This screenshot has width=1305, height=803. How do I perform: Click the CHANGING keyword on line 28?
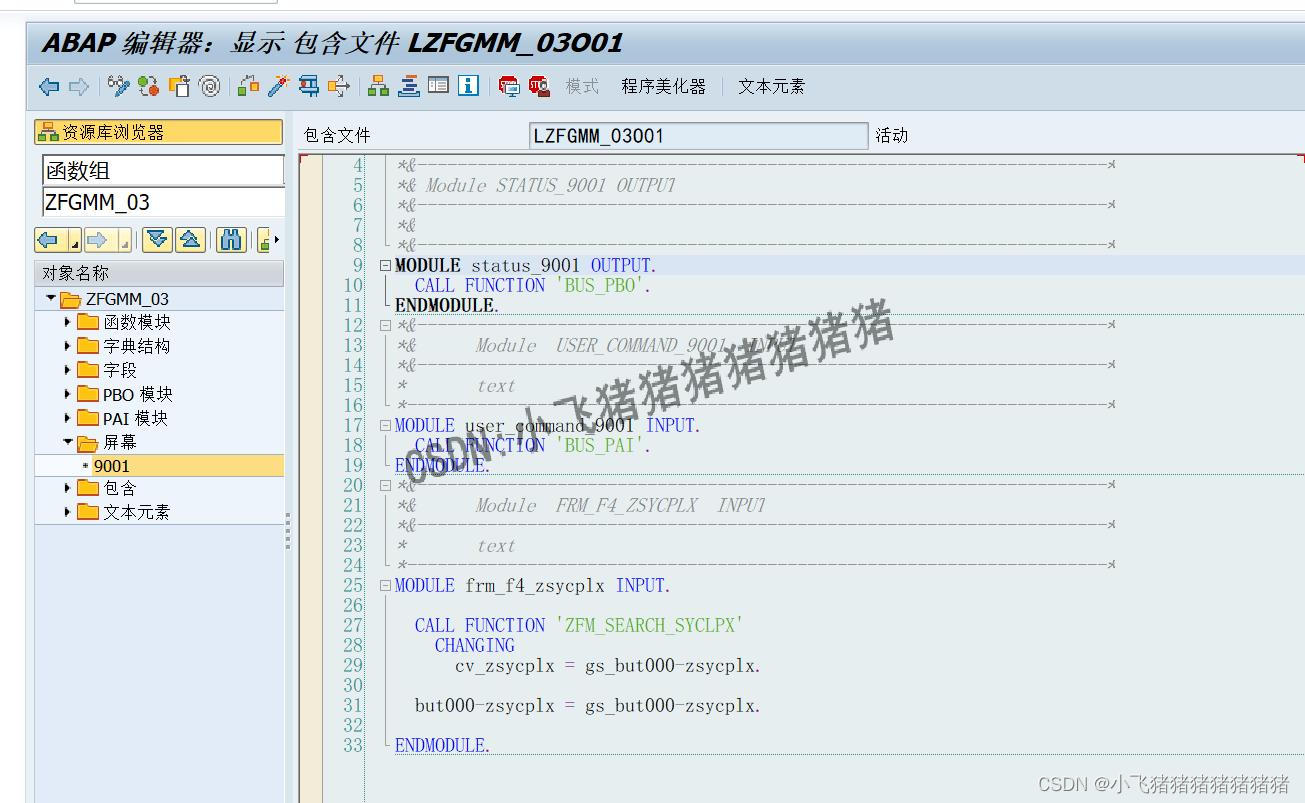coord(474,646)
